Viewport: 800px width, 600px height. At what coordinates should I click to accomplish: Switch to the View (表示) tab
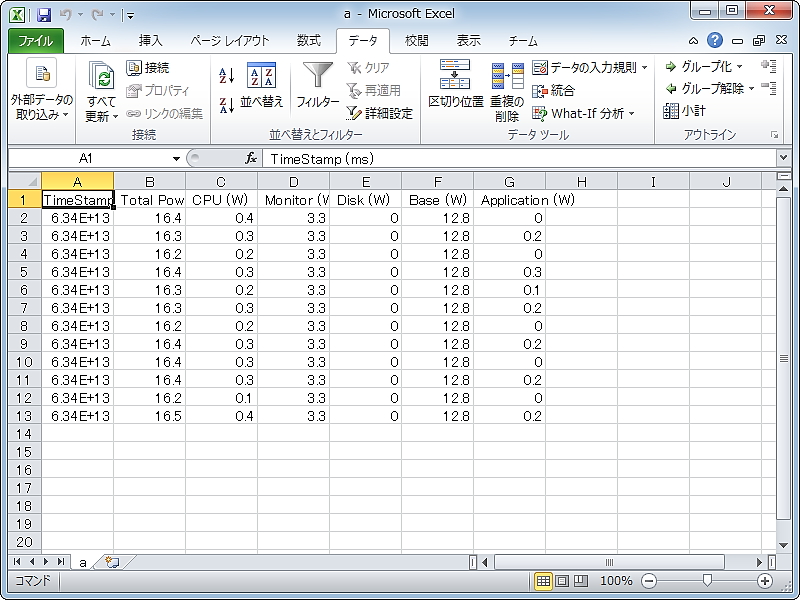point(468,41)
